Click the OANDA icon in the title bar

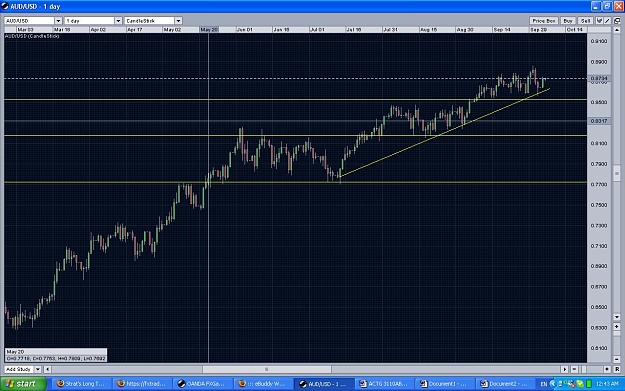[5, 6]
